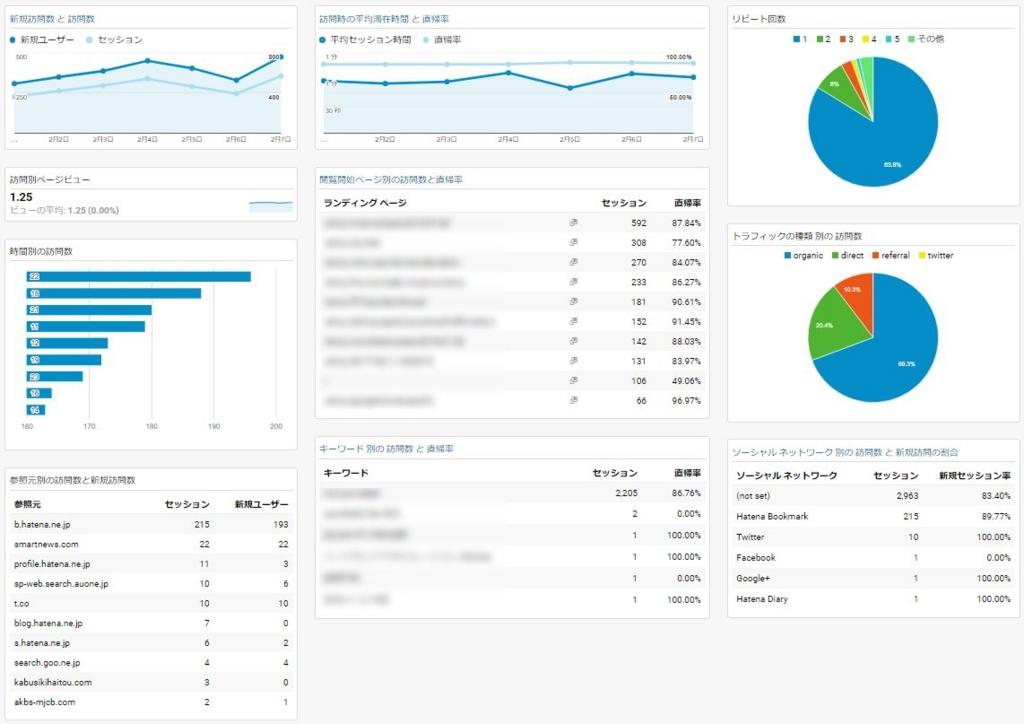
Task: Select the Hatena Diary social network row
Action: 873,599
